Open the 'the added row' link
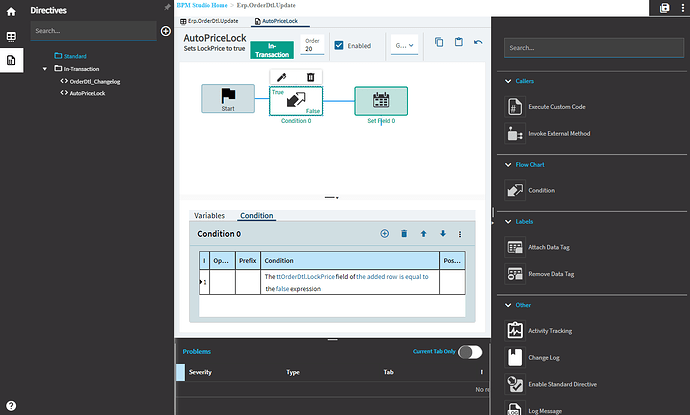690x415 pixels. 377,277
